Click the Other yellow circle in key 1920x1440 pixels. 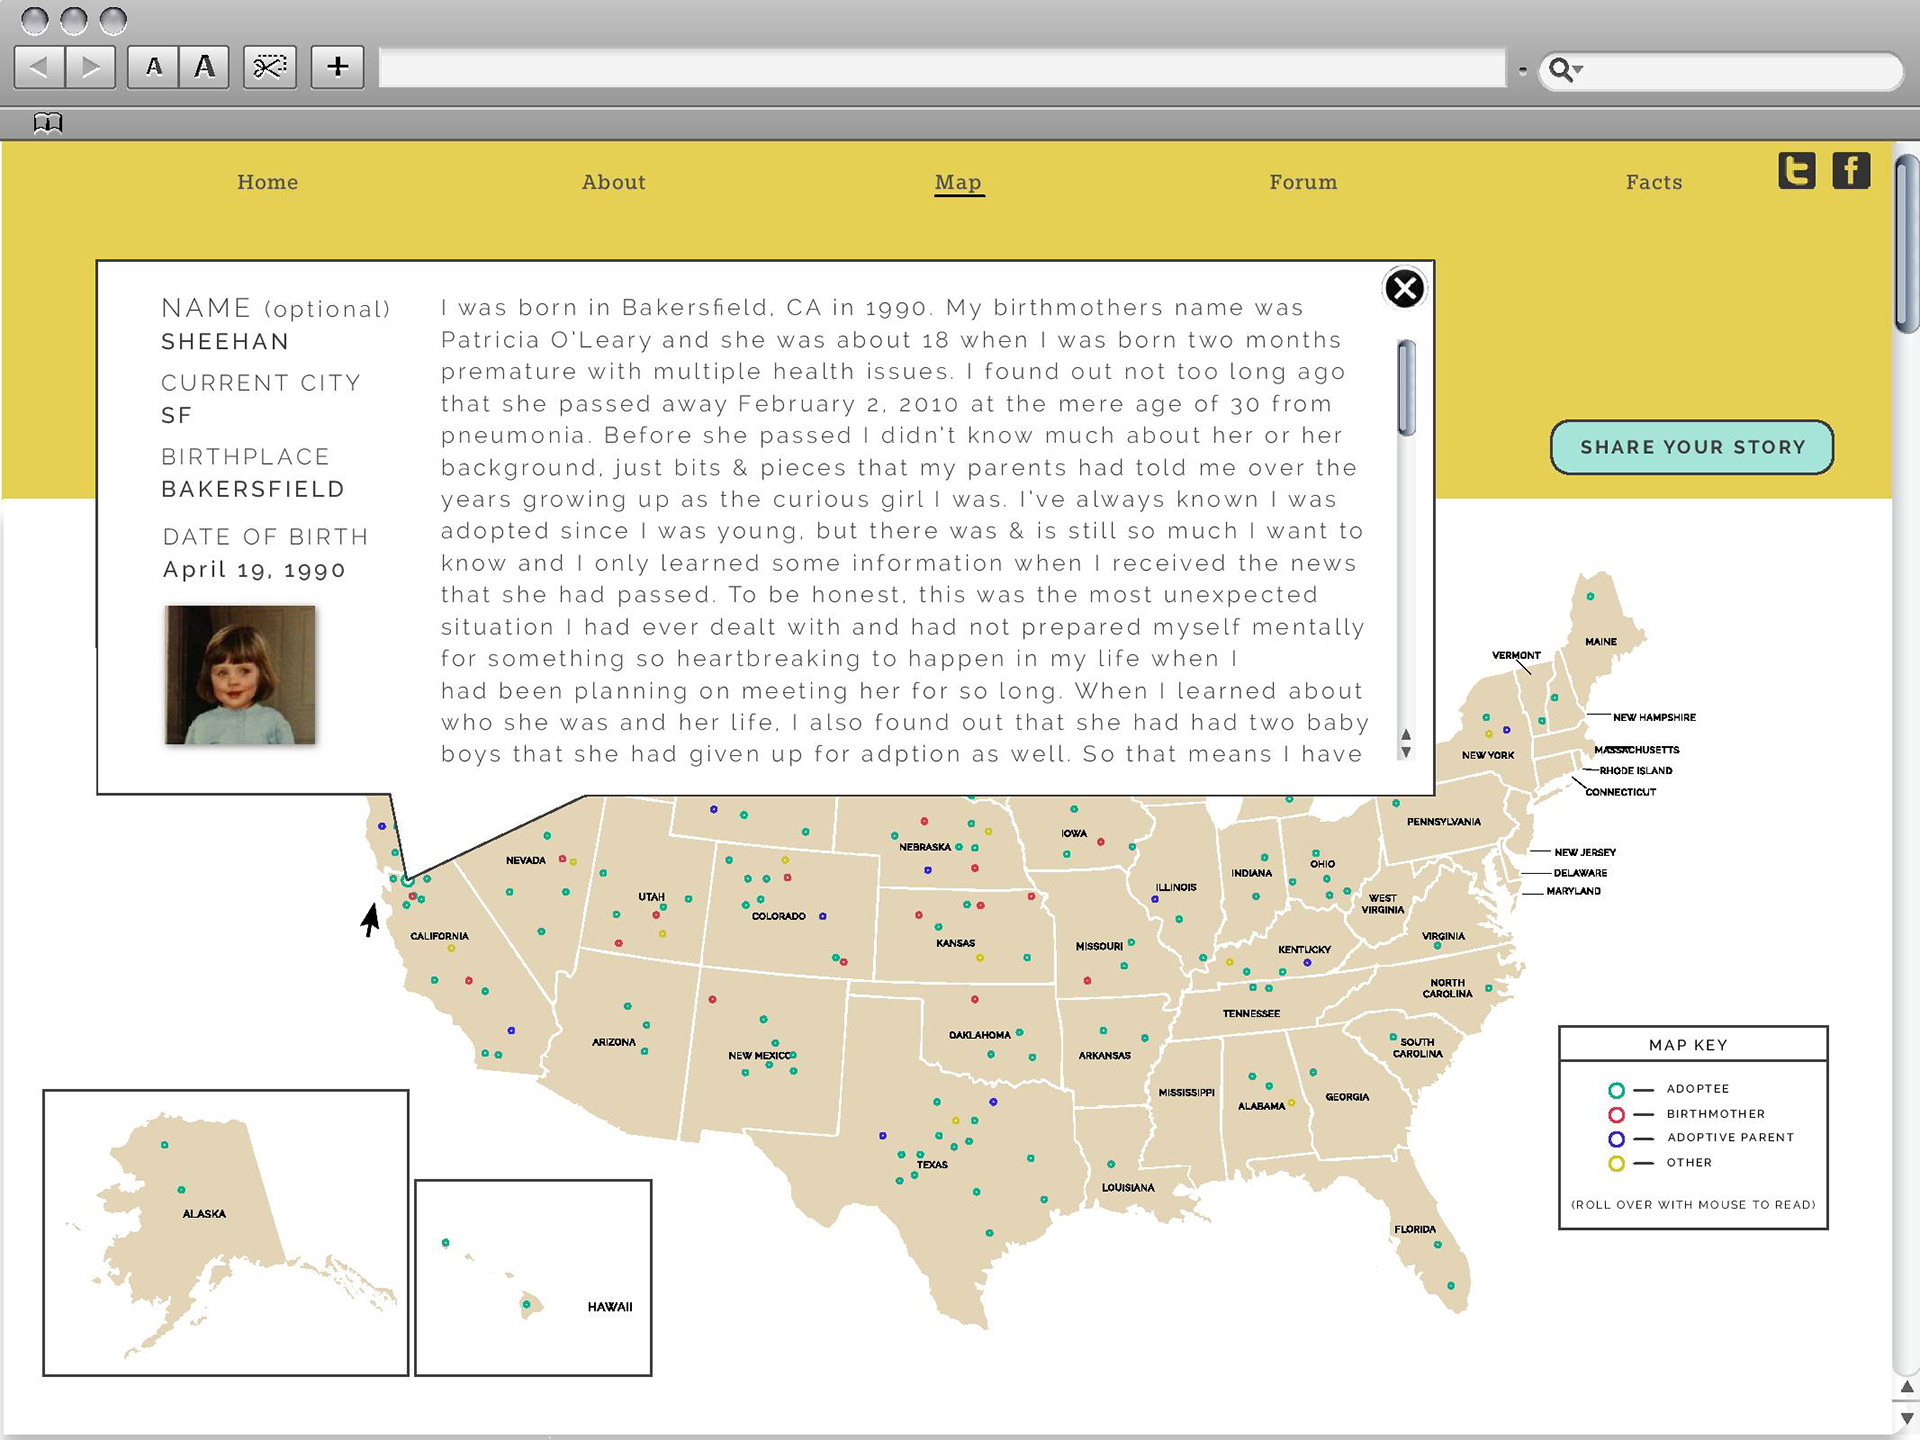[1616, 1164]
